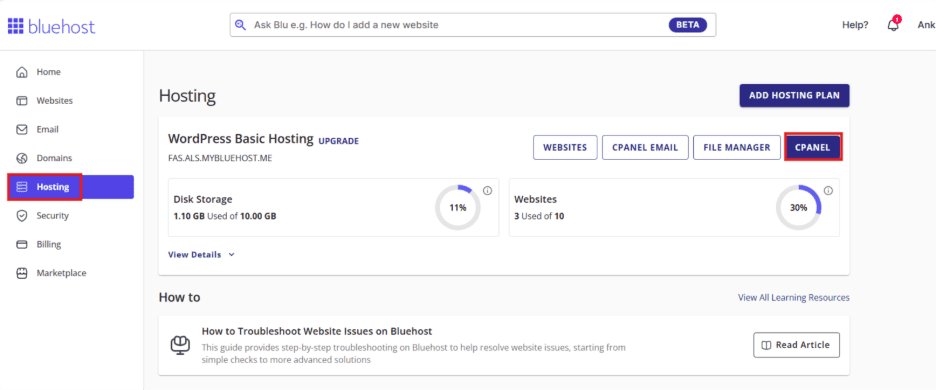Click the Marketplace store icon in sidebar
Viewport: 936px width, 390px height.
pos(22,273)
